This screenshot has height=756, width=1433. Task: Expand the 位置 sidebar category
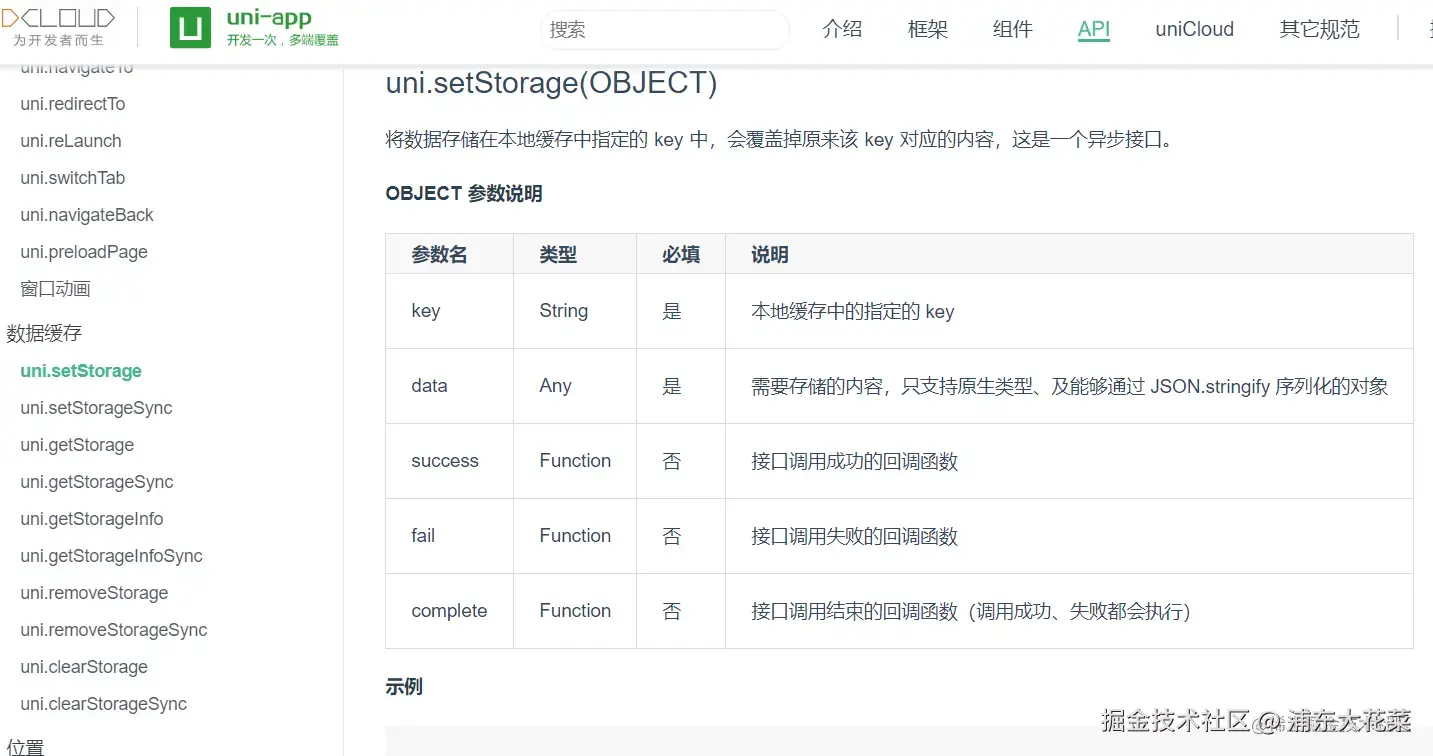pyautogui.click(x=25, y=746)
